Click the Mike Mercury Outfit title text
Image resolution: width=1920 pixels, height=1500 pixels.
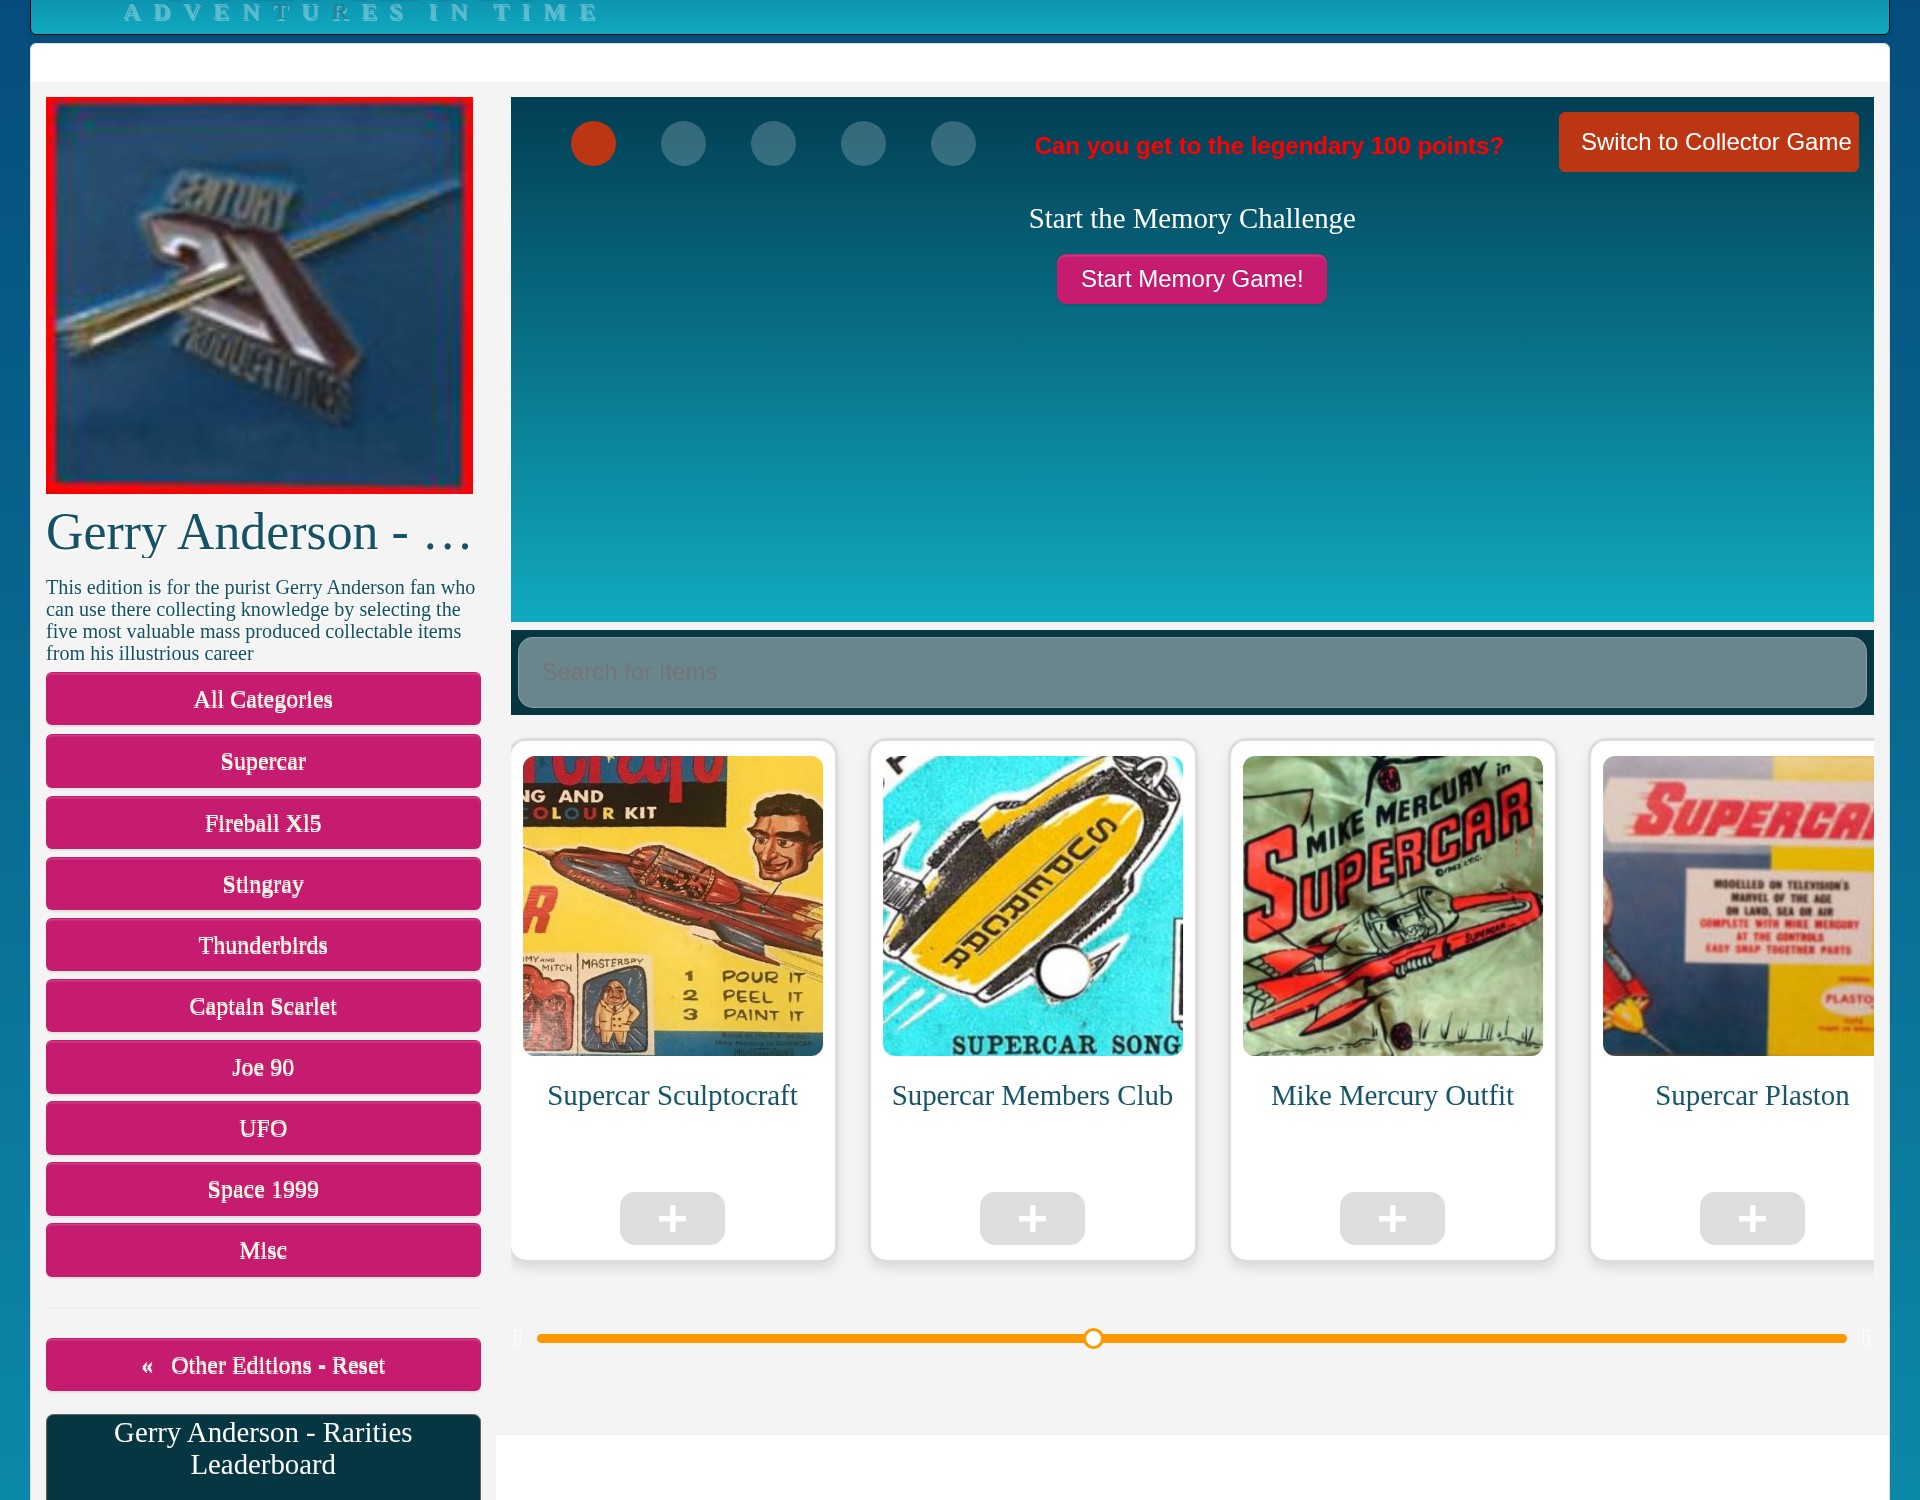point(1392,1095)
